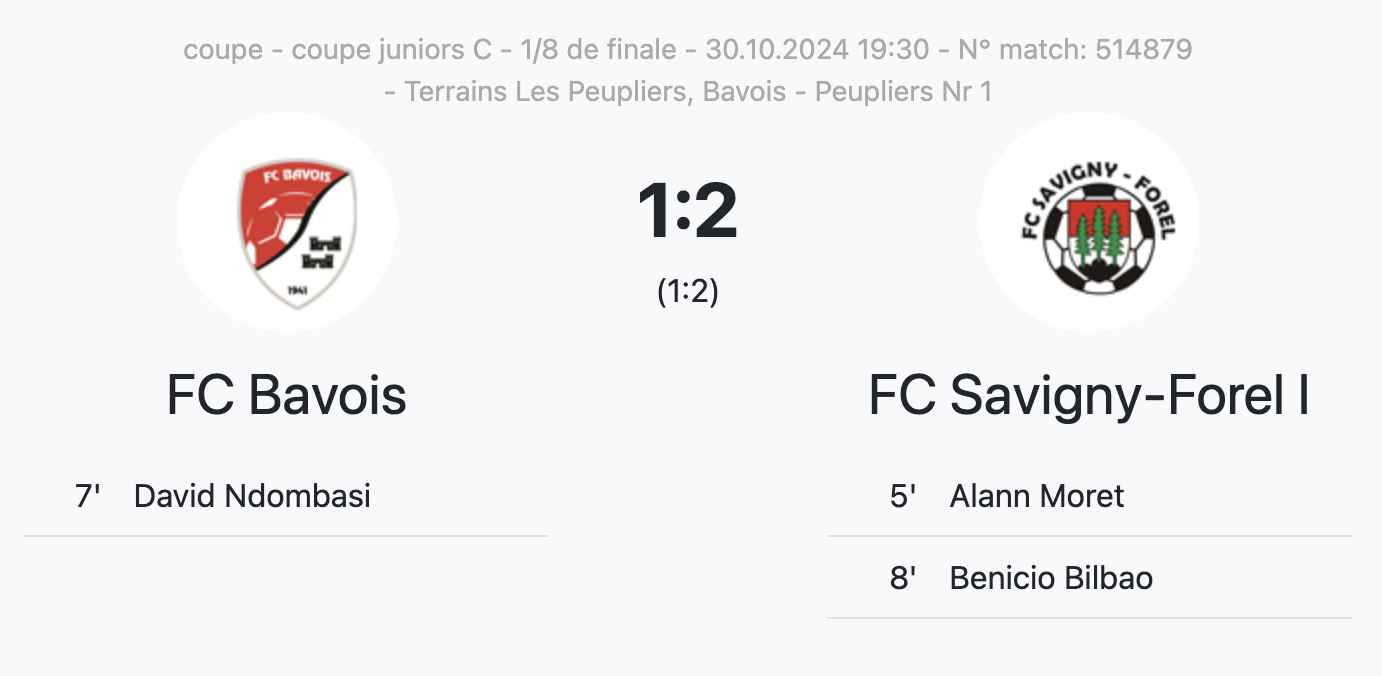Select goal scorer Alann Moret
This screenshot has width=1382, height=676.
coord(1036,496)
